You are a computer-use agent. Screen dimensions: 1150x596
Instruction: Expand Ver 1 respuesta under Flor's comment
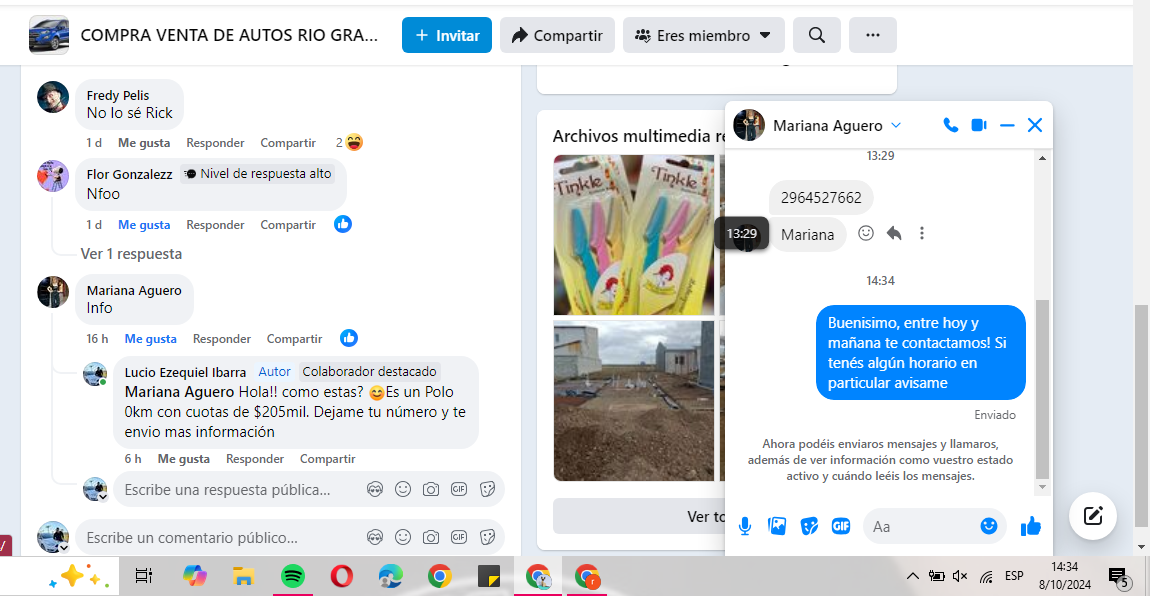tap(131, 254)
